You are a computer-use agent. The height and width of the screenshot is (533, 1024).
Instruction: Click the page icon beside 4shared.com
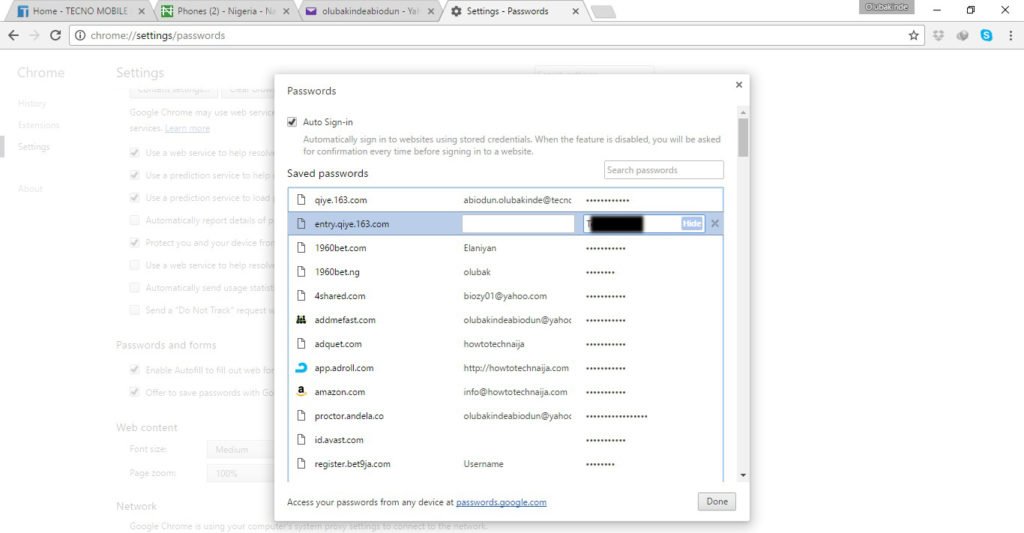pyautogui.click(x=301, y=295)
